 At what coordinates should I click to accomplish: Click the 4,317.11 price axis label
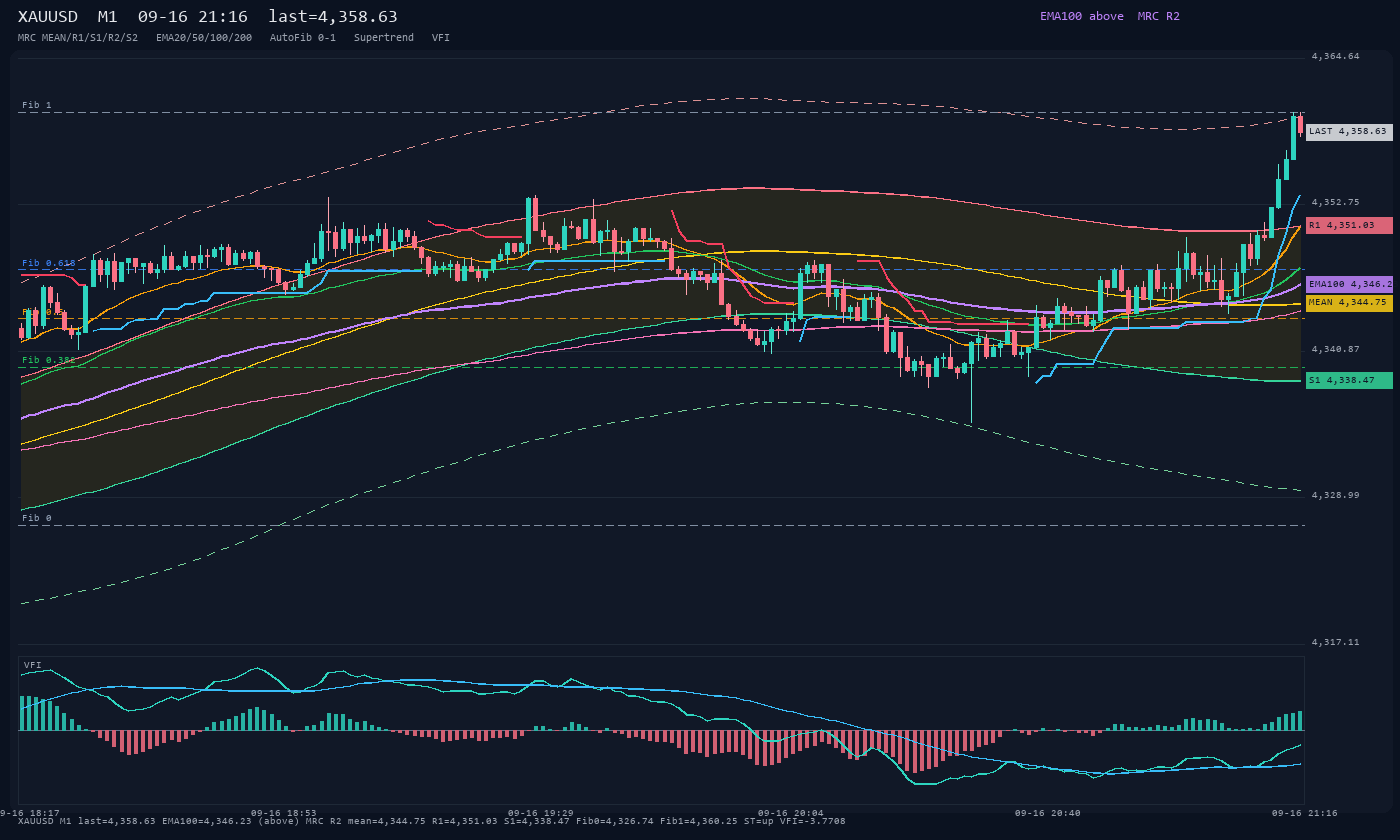point(1335,642)
